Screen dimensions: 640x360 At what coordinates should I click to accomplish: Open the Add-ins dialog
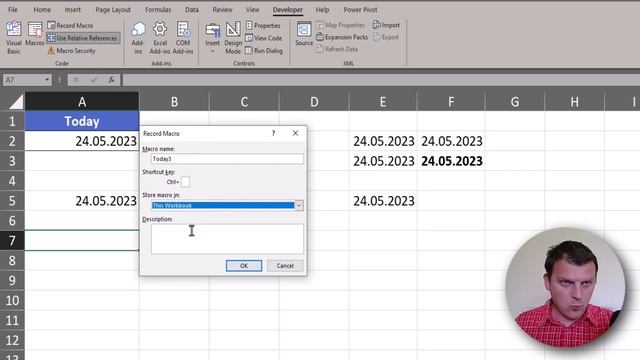[138, 38]
